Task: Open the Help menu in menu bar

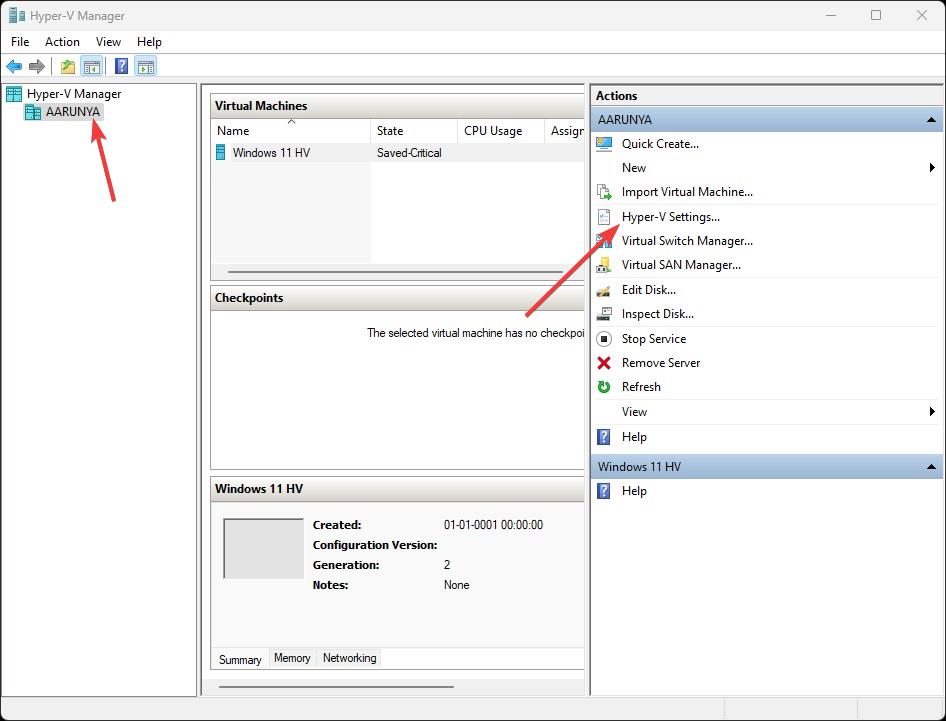Action: point(149,42)
